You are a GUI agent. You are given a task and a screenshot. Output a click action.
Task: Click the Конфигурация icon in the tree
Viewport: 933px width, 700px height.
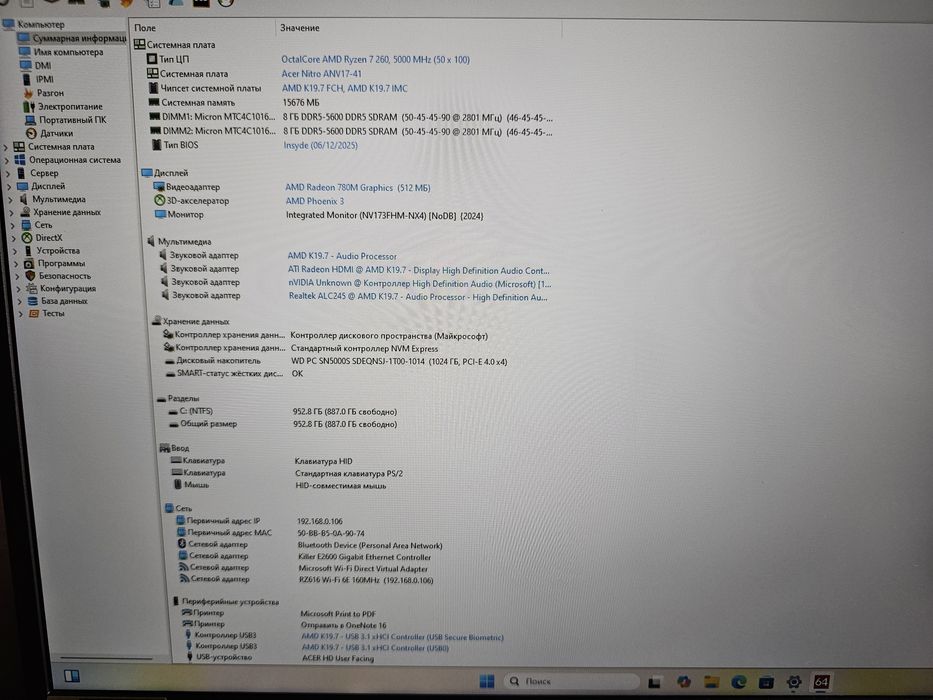coord(32,288)
